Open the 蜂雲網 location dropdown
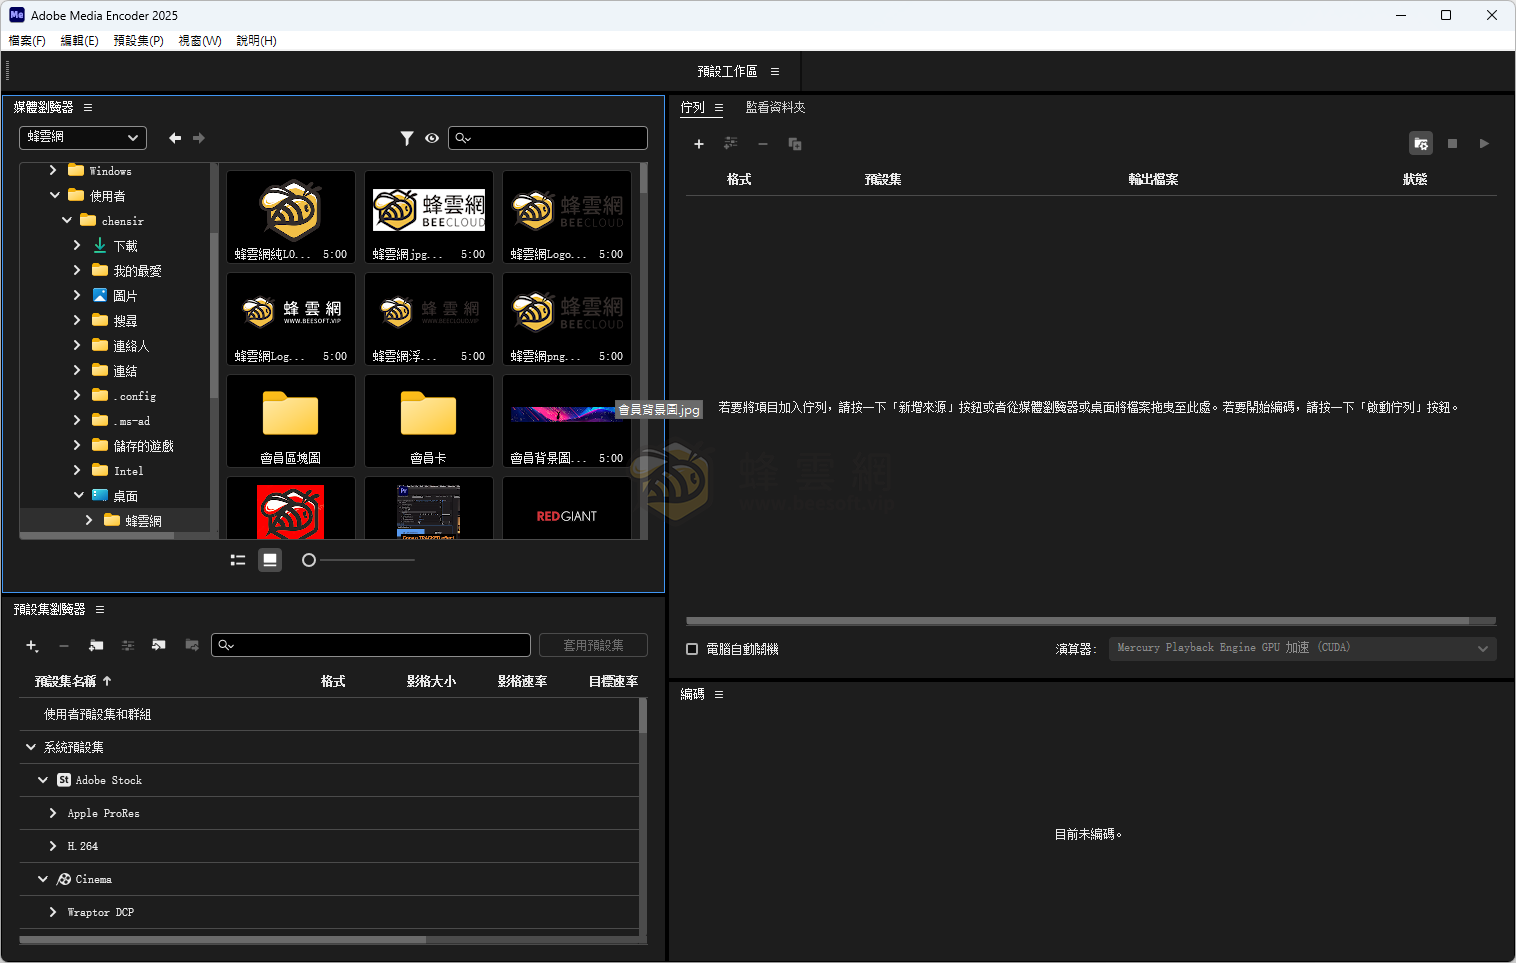 tap(83, 137)
